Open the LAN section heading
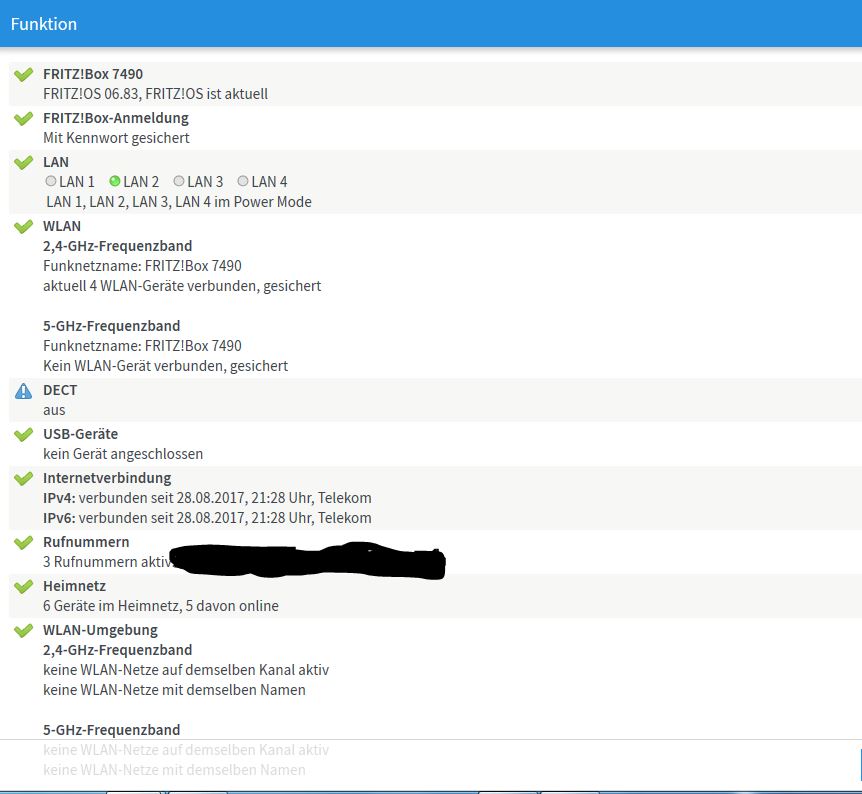This screenshot has height=794, width=862. [56, 162]
